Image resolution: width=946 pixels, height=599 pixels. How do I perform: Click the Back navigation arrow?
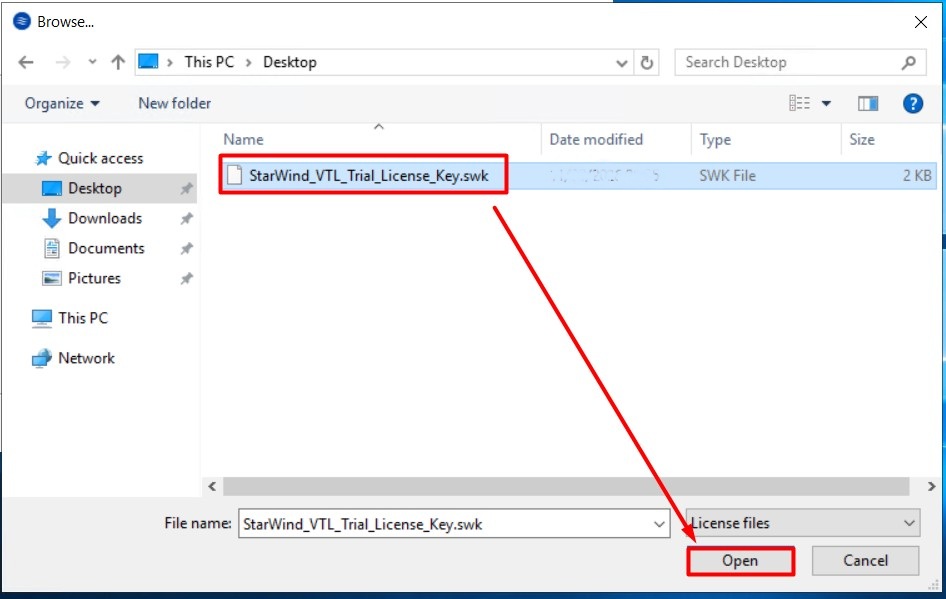point(26,62)
